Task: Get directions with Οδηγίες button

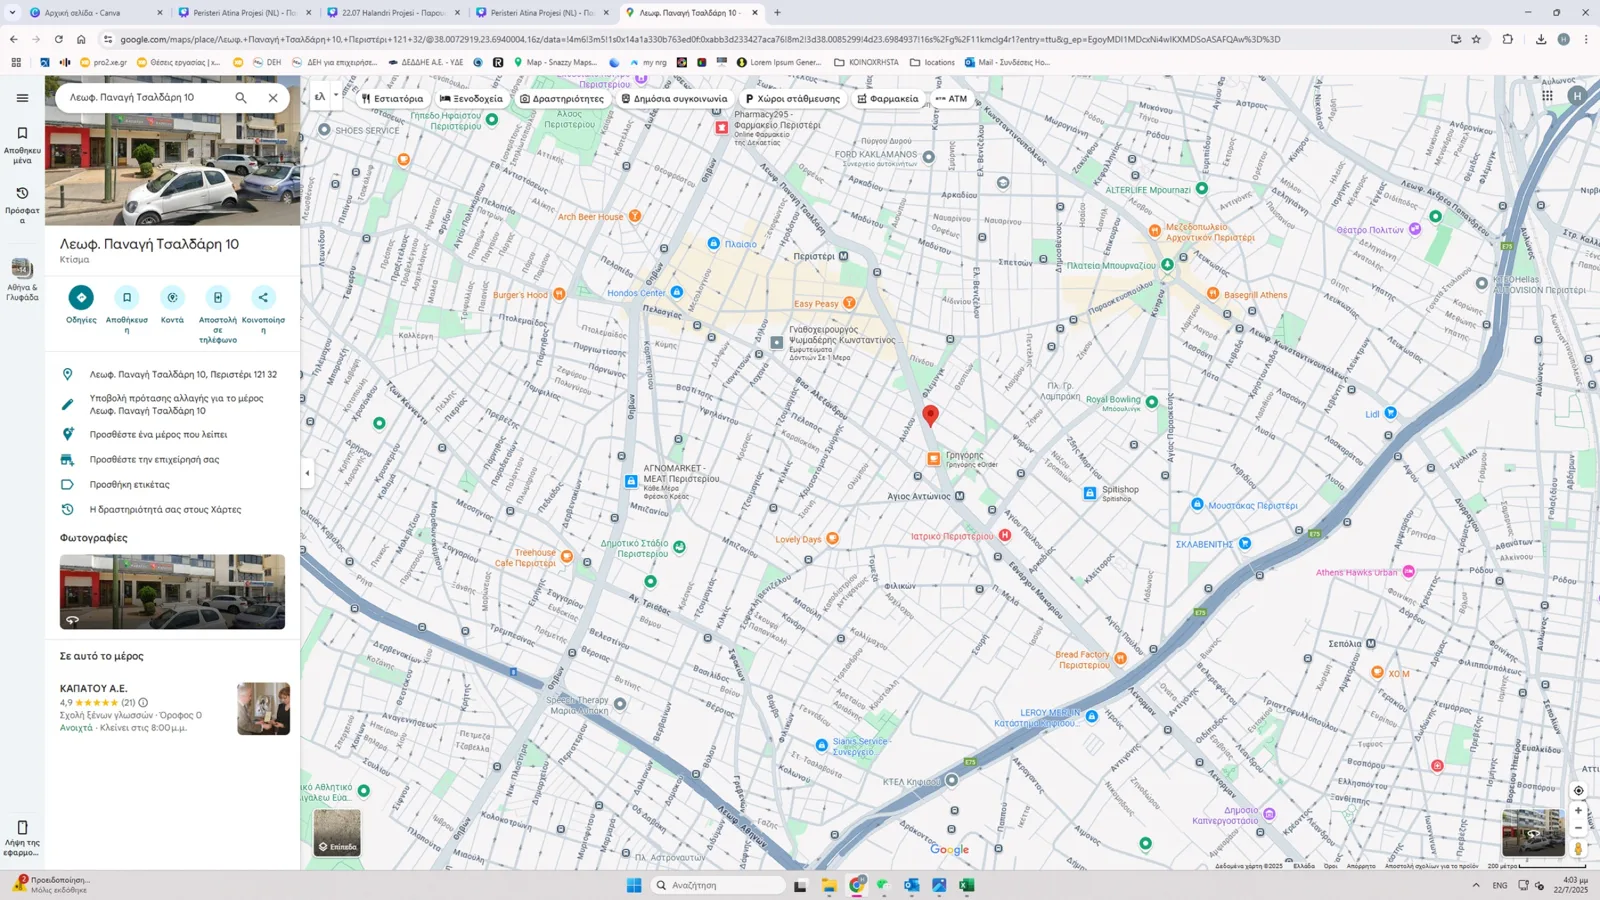Action: pyautogui.click(x=81, y=305)
